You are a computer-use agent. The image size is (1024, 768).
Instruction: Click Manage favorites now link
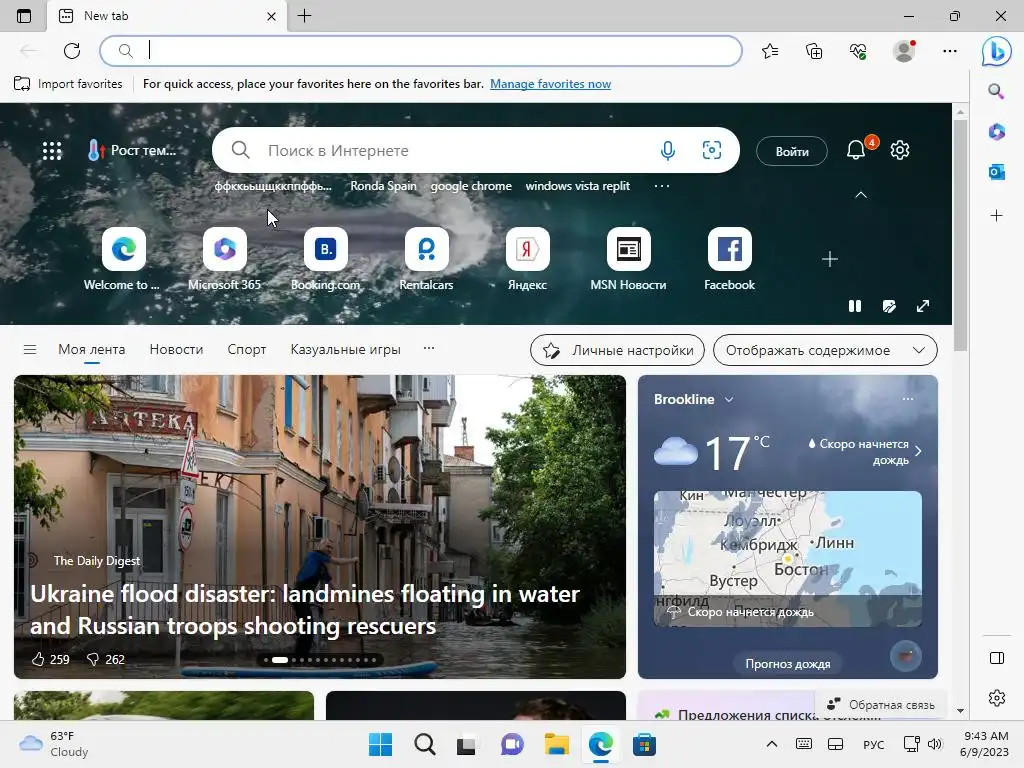tap(551, 84)
